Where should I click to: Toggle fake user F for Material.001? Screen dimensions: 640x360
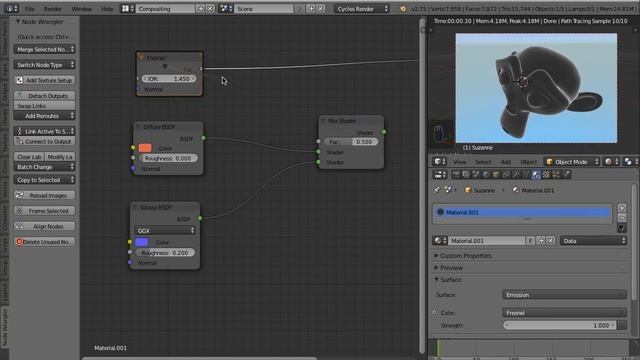pos(530,241)
